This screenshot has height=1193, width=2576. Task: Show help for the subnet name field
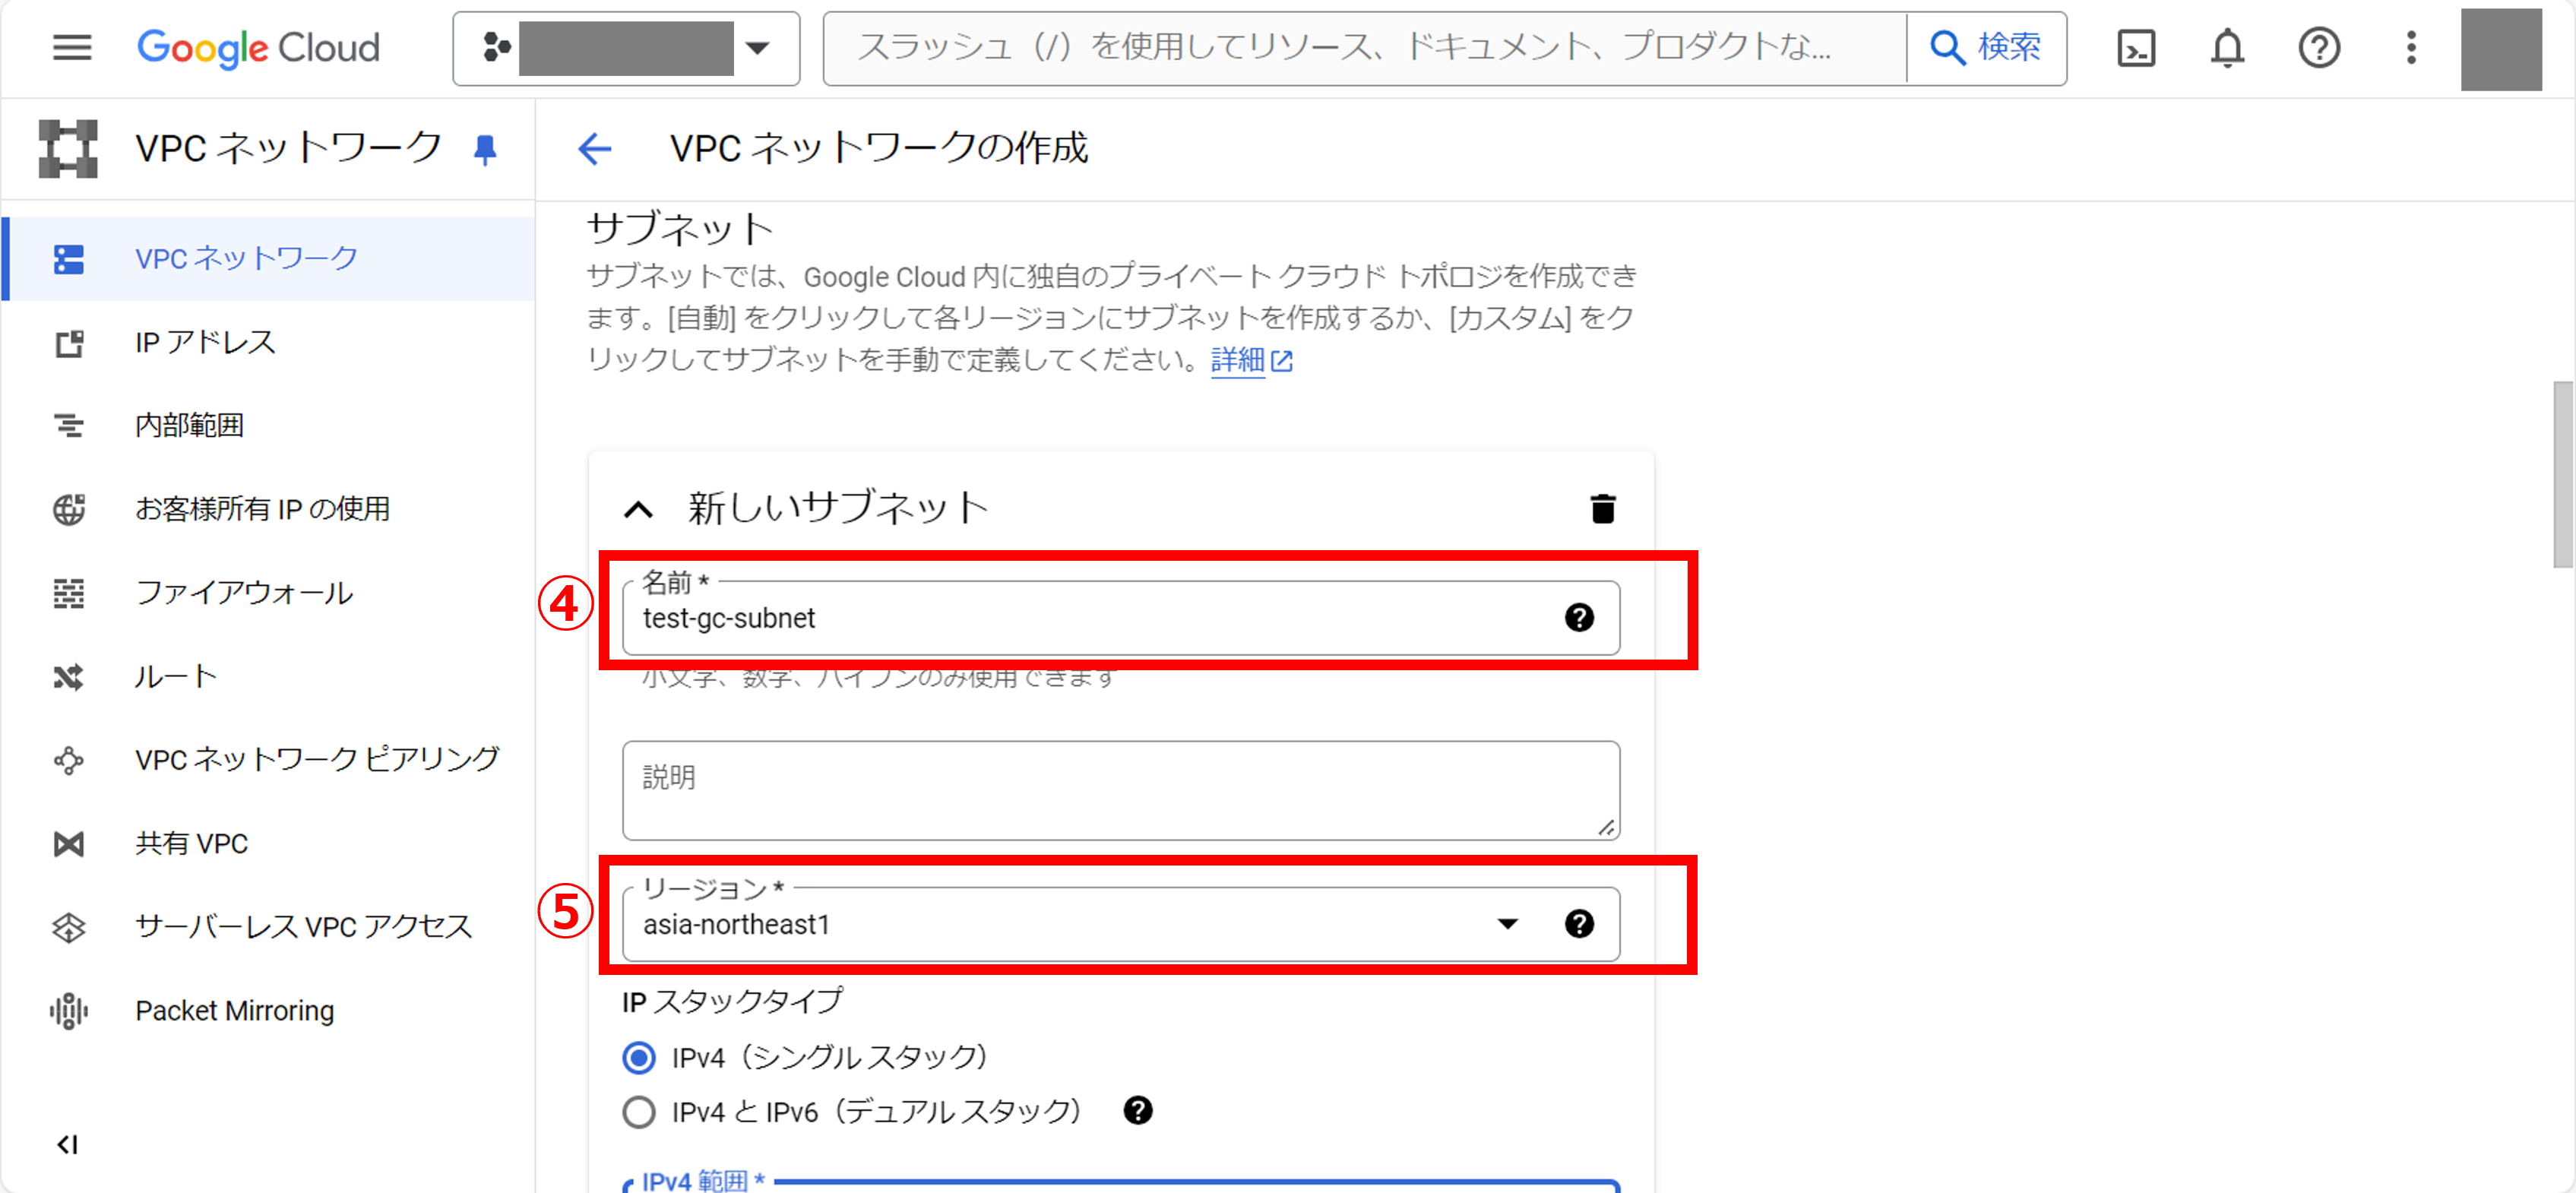click(x=1579, y=618)
